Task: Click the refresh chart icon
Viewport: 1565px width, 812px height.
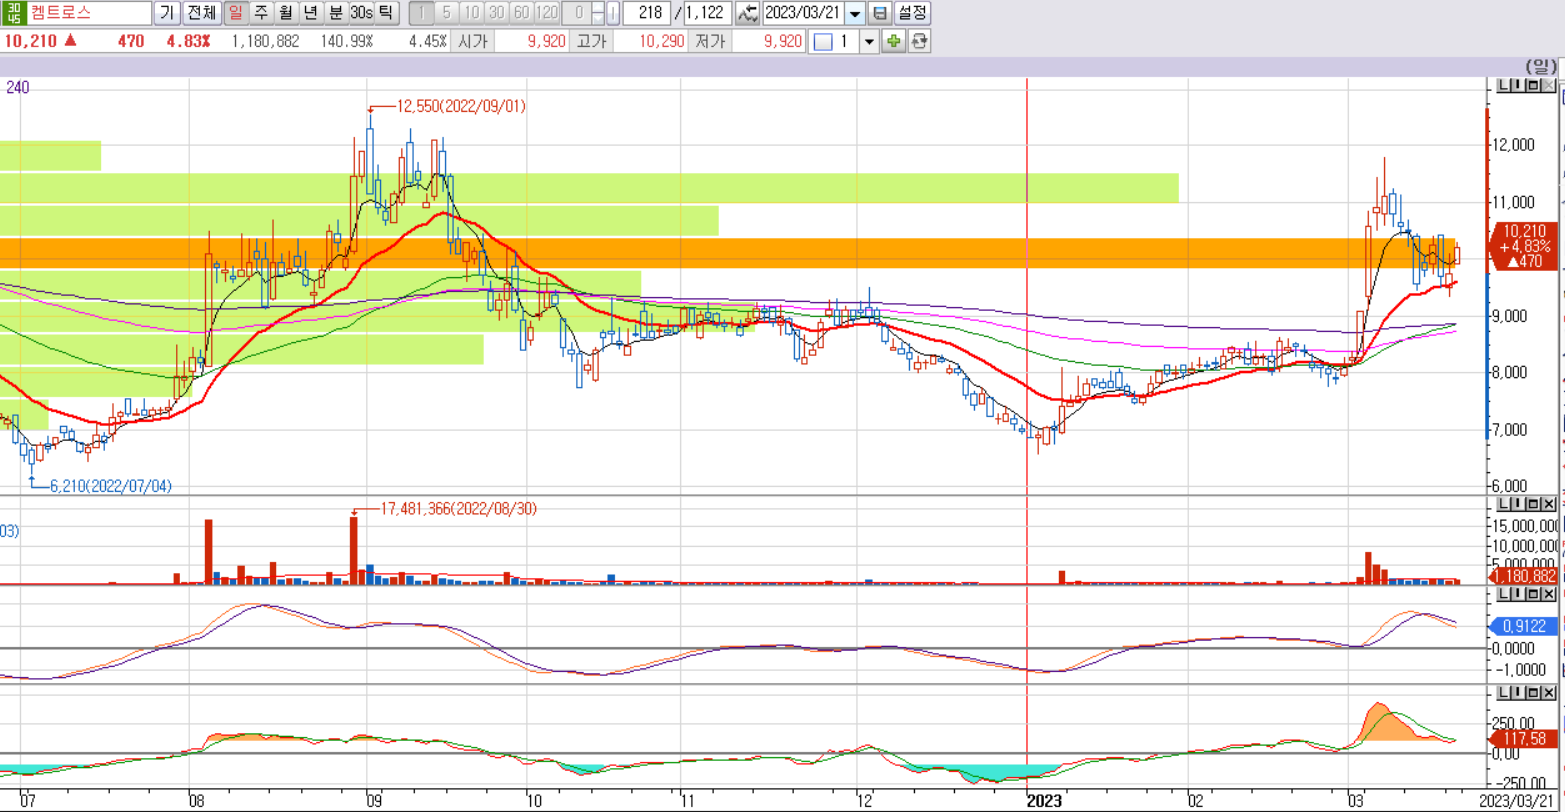Action: tap(918, 41)
